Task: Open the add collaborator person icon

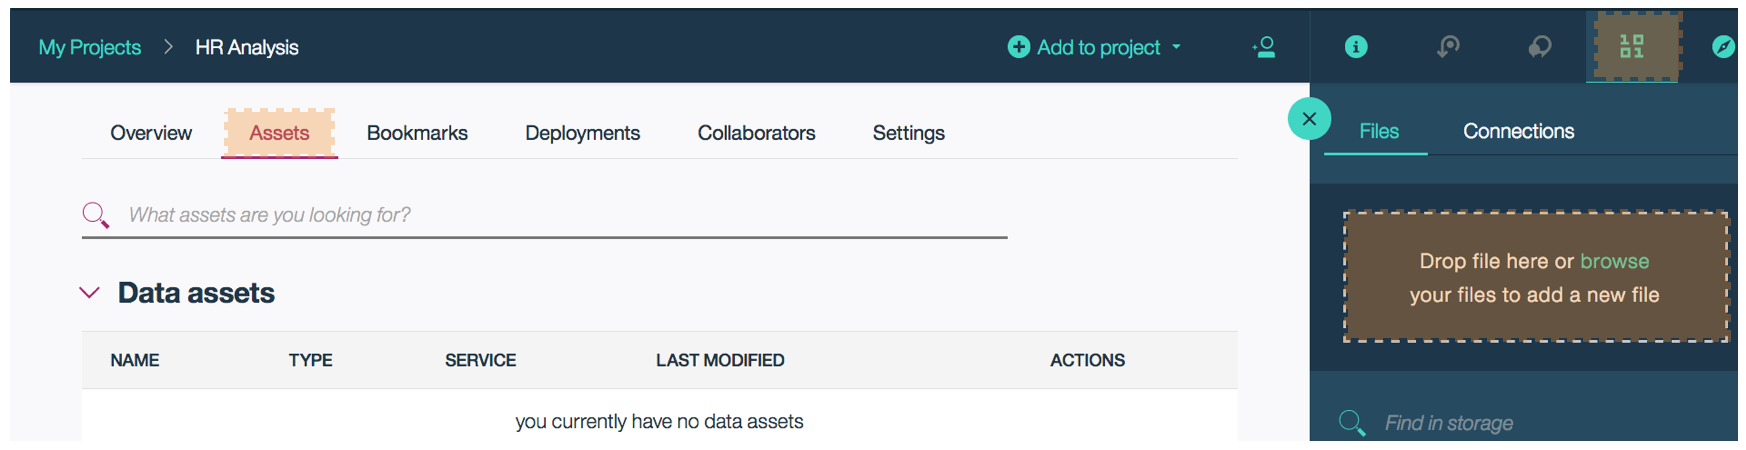Action: [x=1264, y=47]
